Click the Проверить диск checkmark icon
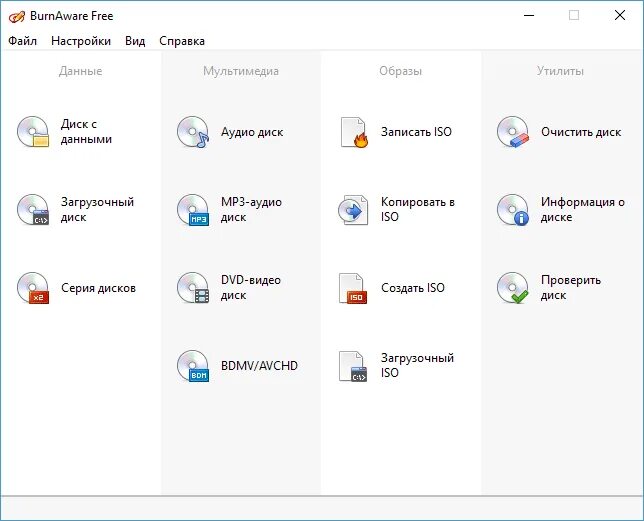The image size is (644, 521). (513, 288)
